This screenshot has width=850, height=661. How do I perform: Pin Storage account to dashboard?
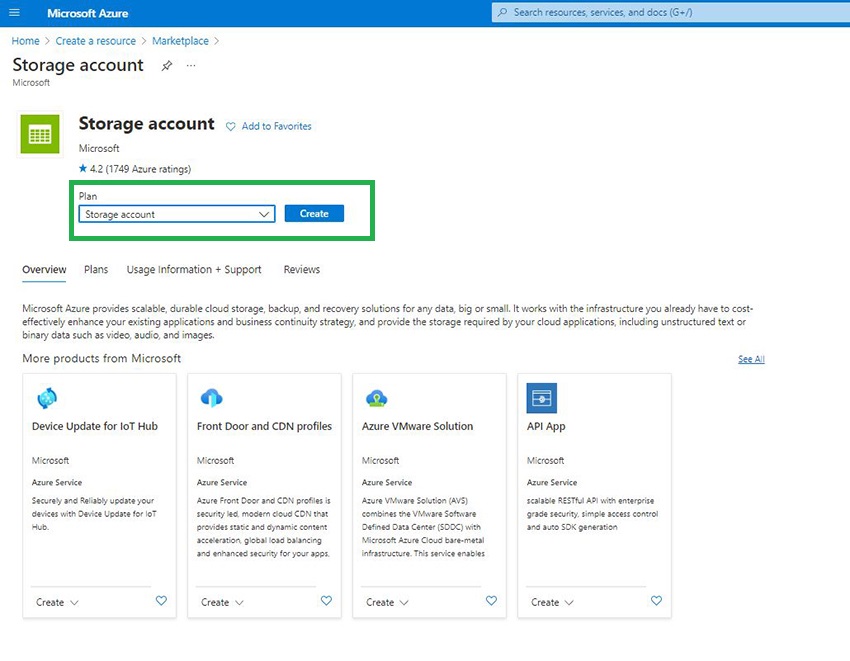tap(167, 66)
